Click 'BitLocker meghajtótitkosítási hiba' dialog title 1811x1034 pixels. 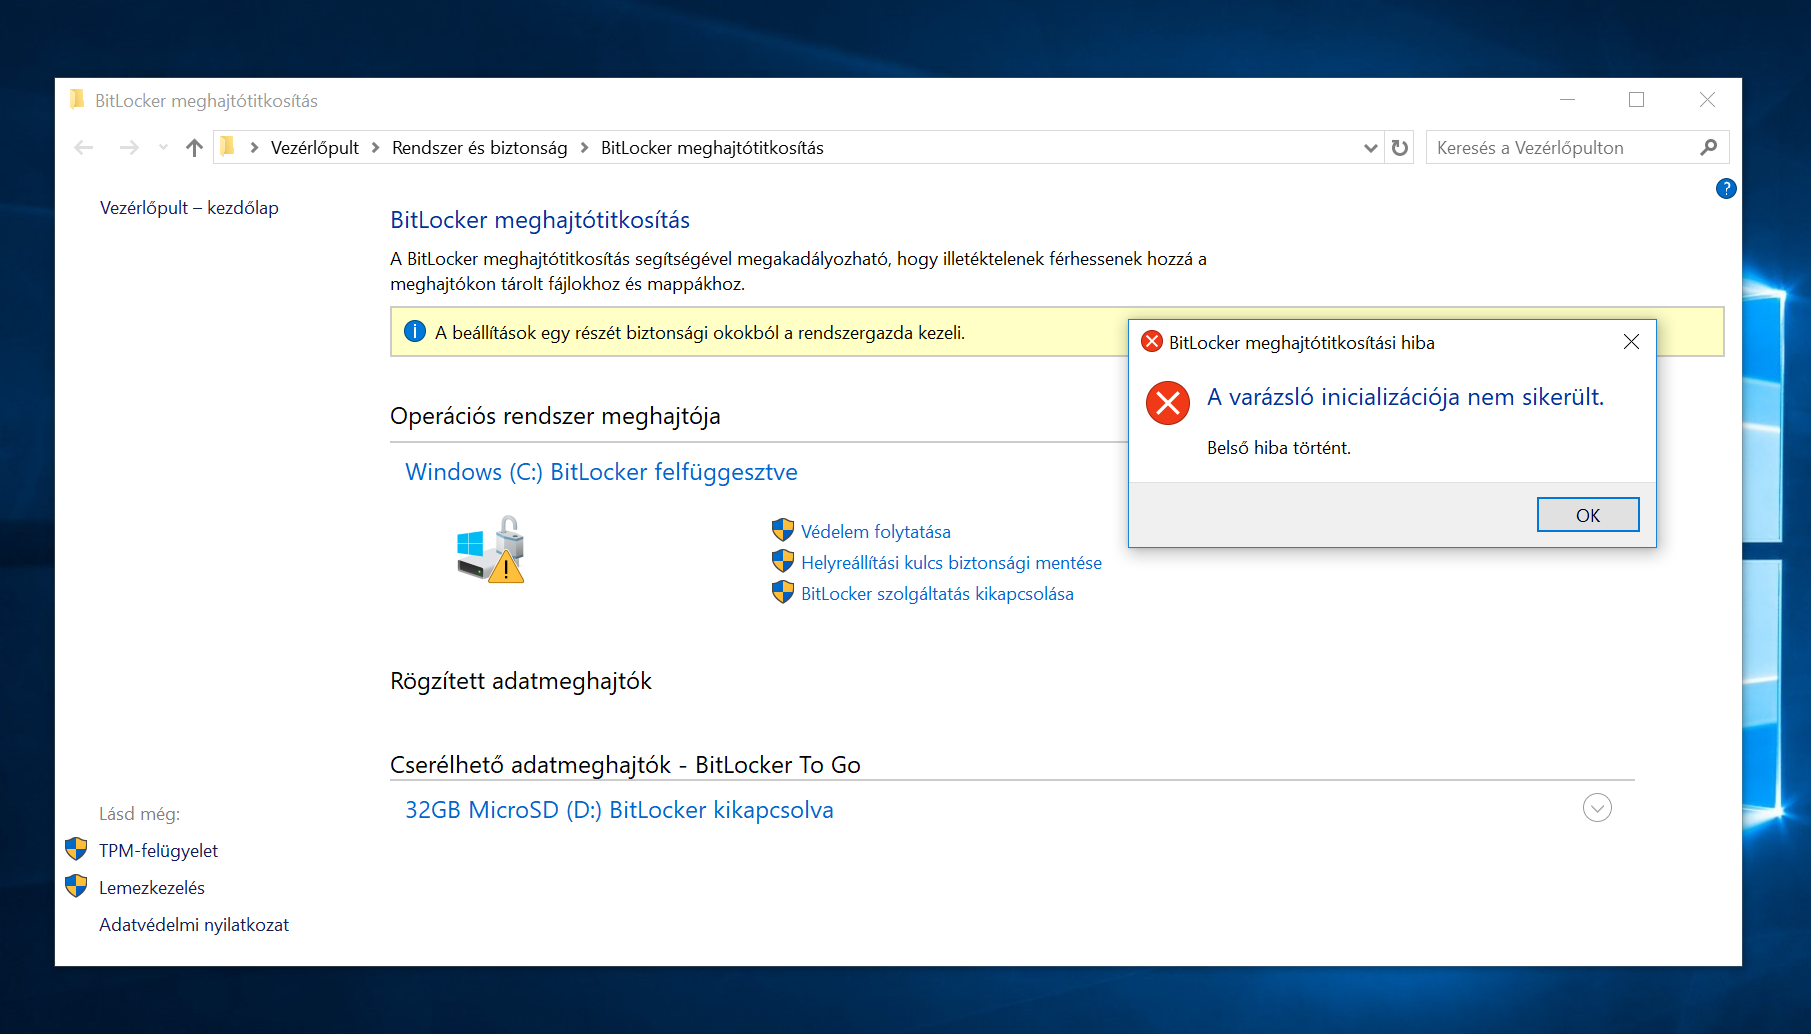(1302, 343)
